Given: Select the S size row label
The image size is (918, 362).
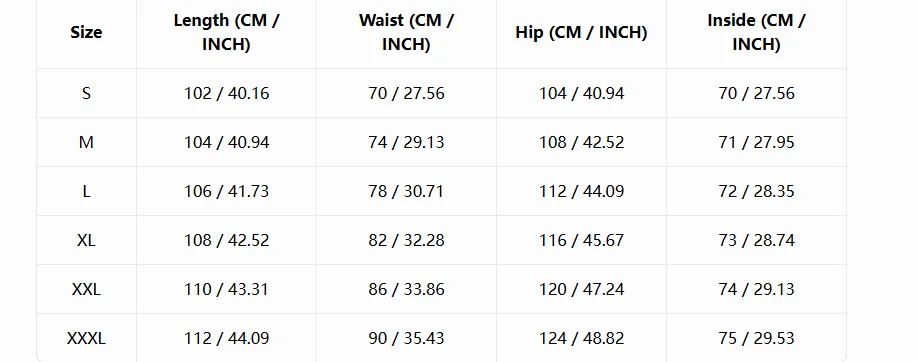Looking at the screenshot, I should (x=86, y=94).
